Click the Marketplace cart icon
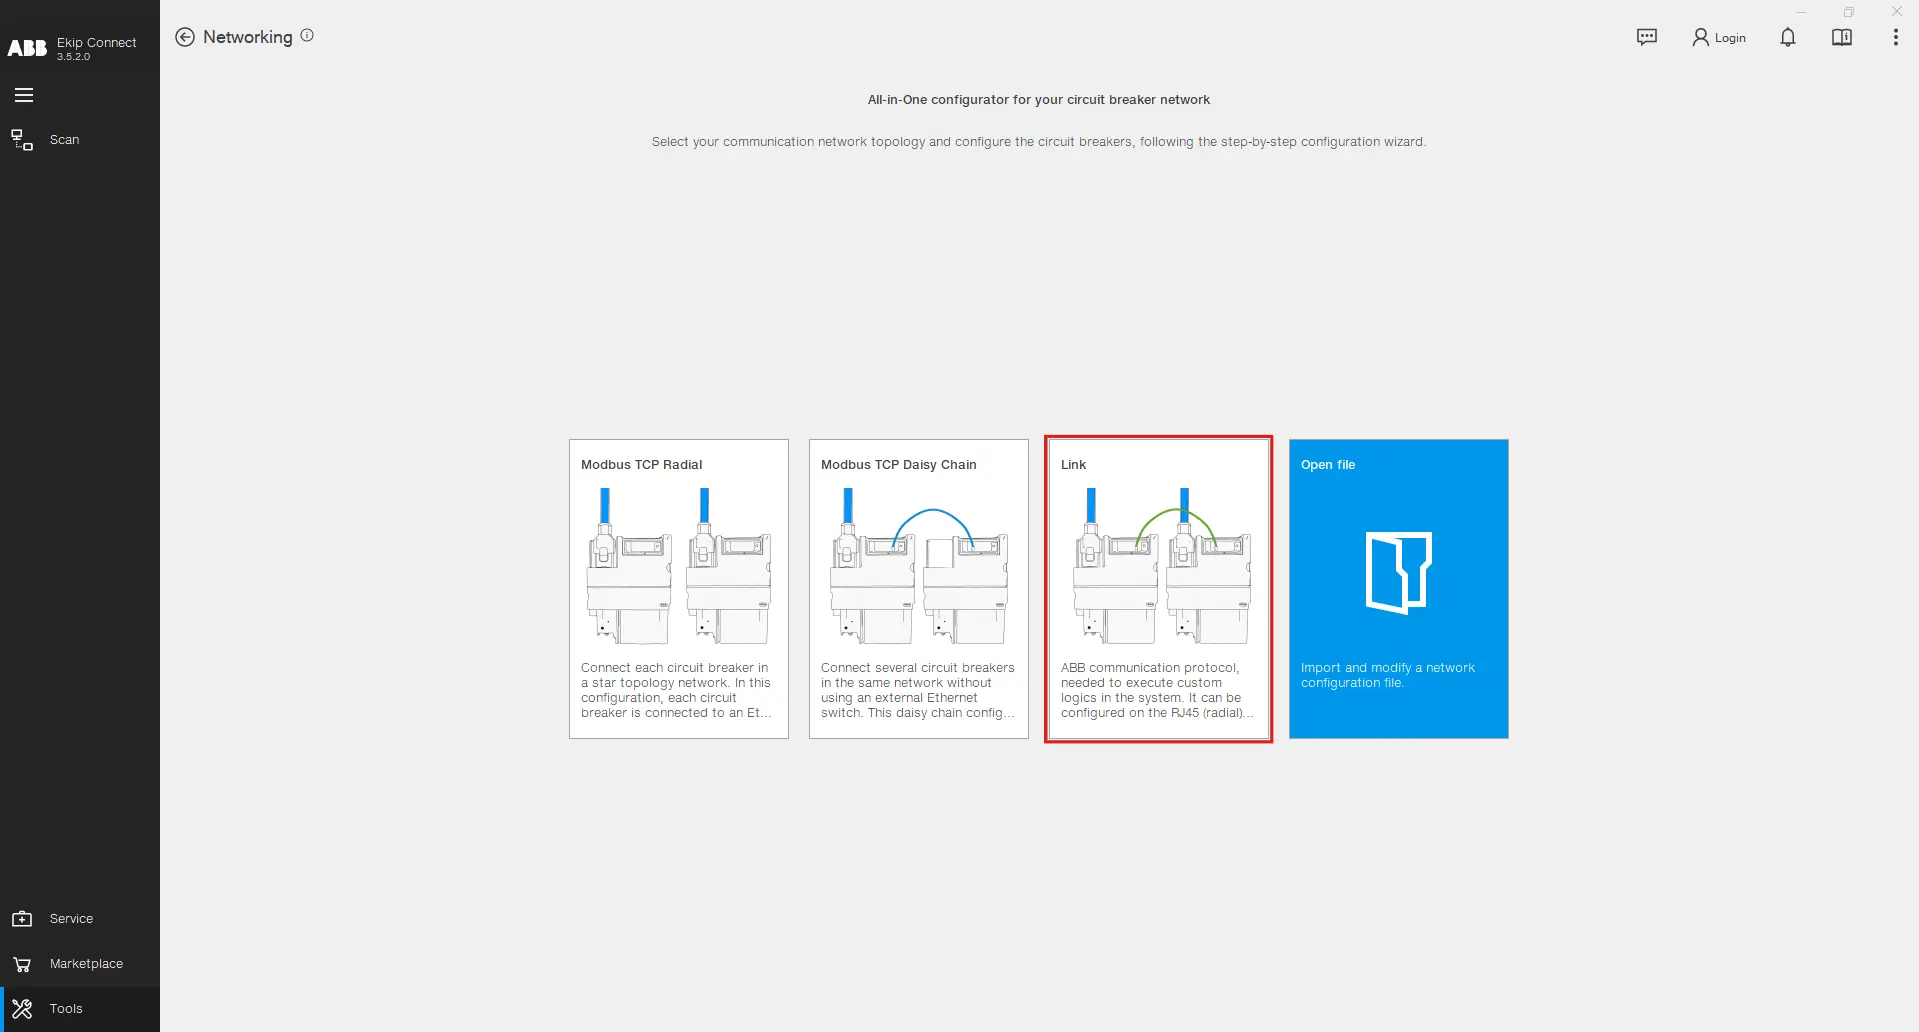Image resolution: width=1919 pixels, height=1032 pixels. point(22,964)
